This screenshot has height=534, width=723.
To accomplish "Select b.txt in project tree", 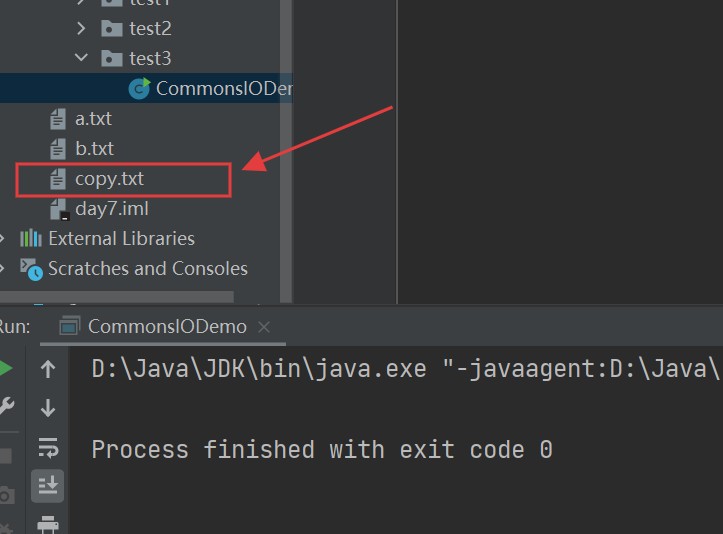I will pos(94,149).
